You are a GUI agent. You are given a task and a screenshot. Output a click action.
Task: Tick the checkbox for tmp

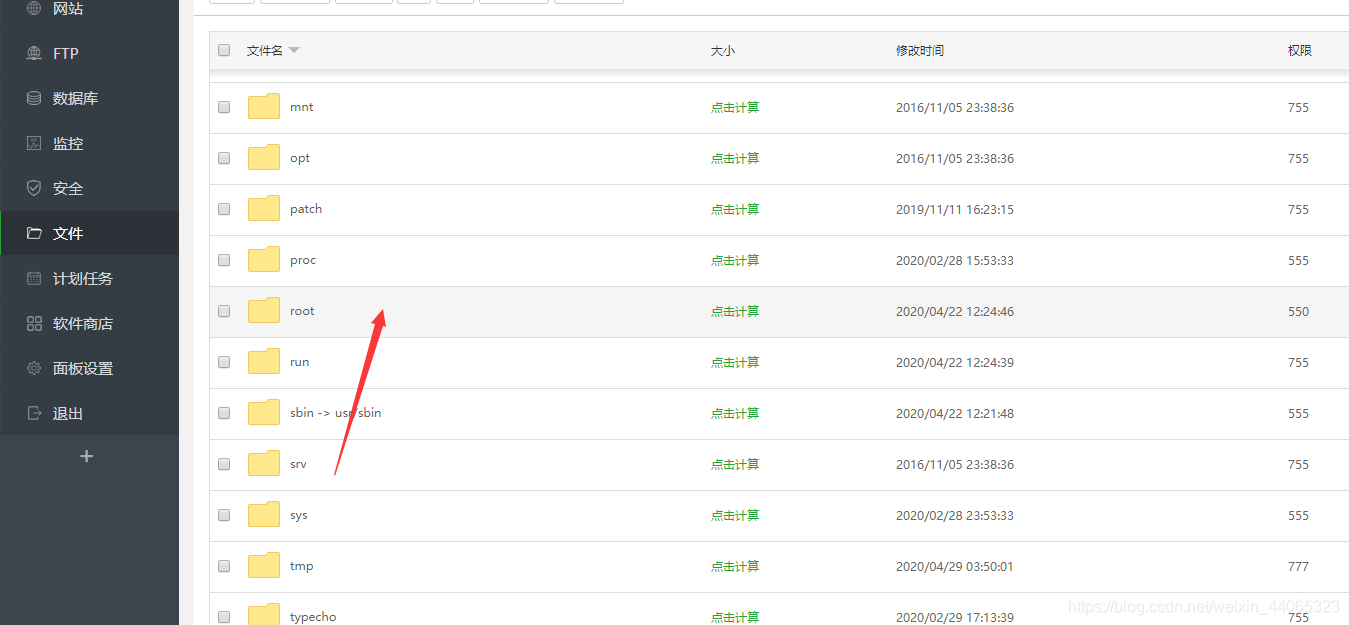tap(224, 566)
